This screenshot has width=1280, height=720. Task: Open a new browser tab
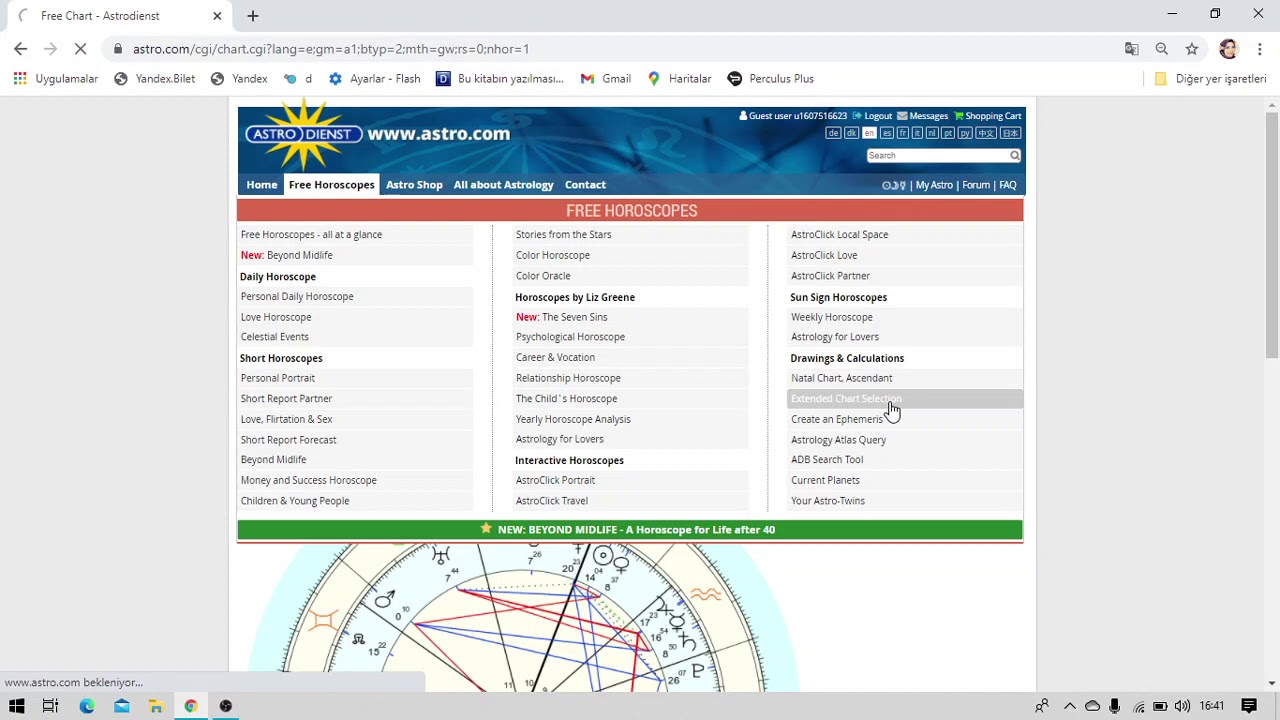coord(252,16)
